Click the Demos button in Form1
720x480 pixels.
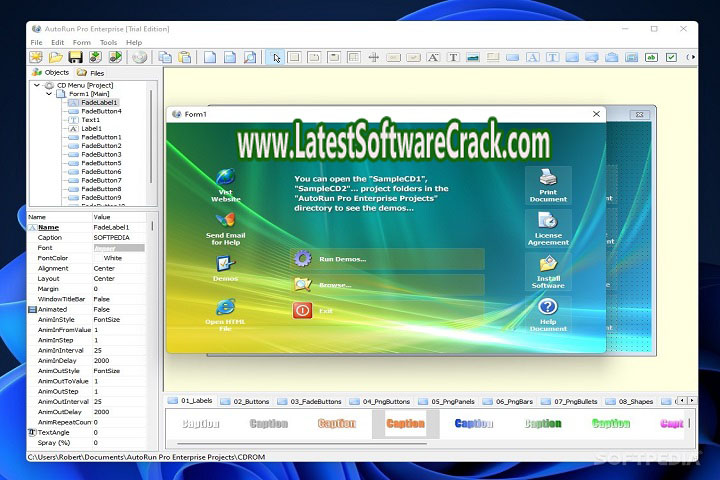tap(225, 268)
